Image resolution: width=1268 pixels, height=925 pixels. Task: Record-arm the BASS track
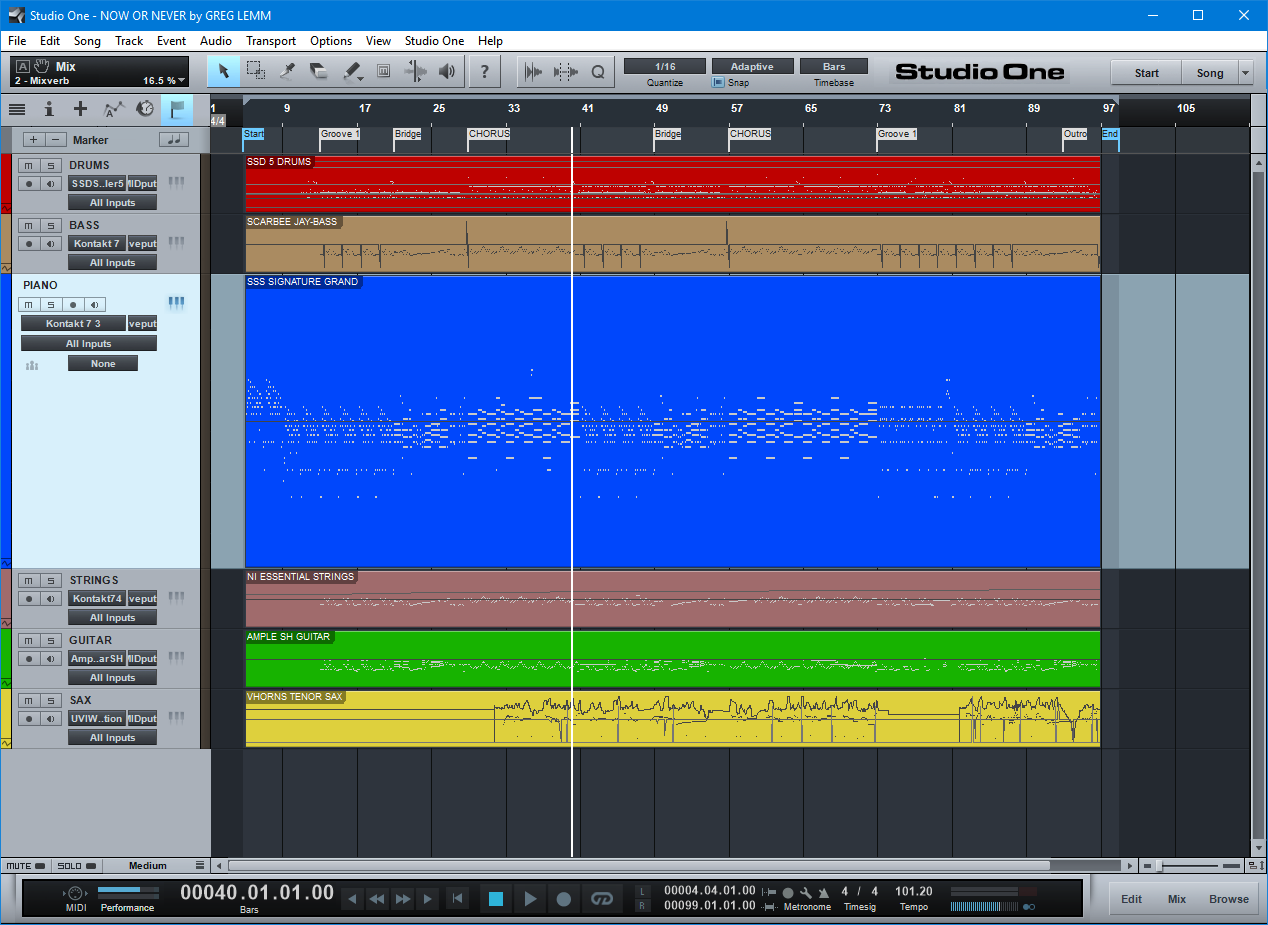pyautogui.click(x=30, y=243)
